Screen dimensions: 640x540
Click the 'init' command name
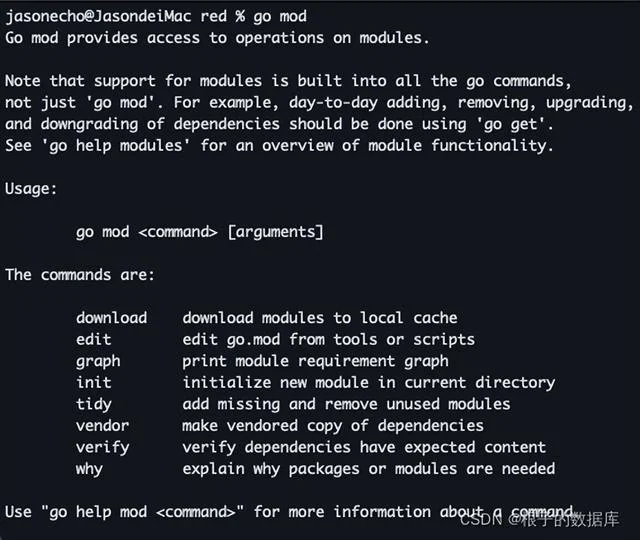[94, 382]
